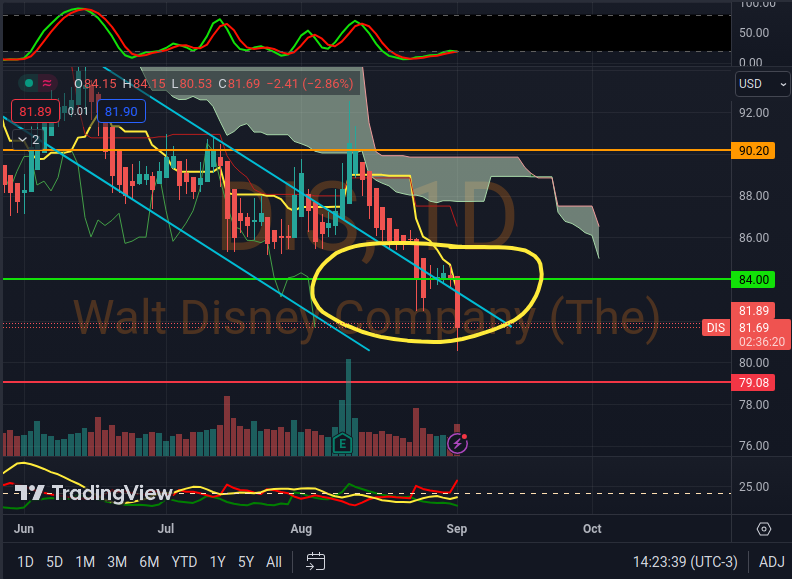Click the purple lightning bolt event icon
The image size is (792, 579).
coord(460,442)
